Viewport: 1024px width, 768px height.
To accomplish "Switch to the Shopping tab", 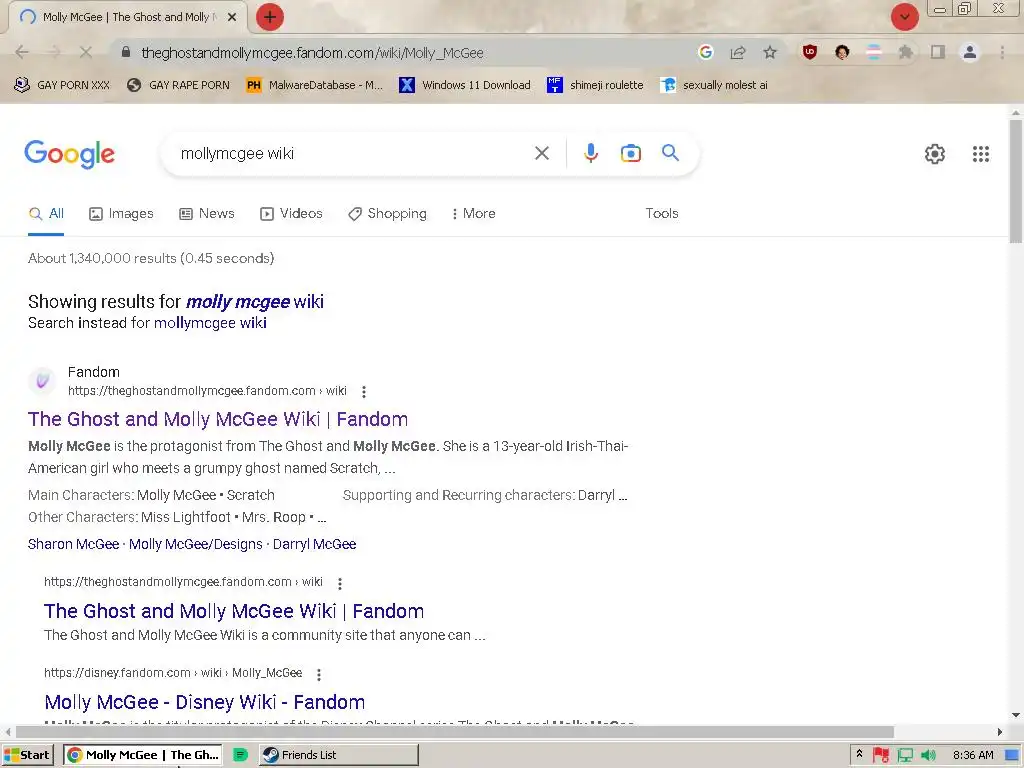I will click(x=387, y=214).
